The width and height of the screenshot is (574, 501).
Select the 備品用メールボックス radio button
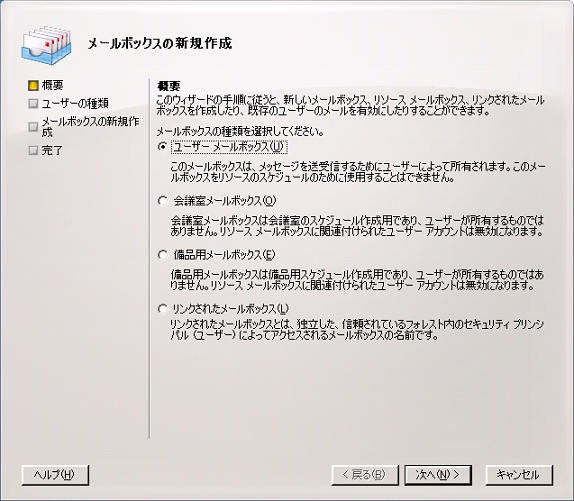(163, 255)
